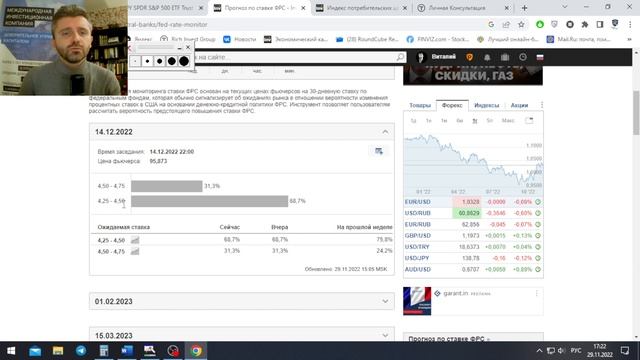Viewport: 640px width, 360px height.
Task: Select the 1м chart timeframe
Action: point(444,120)
